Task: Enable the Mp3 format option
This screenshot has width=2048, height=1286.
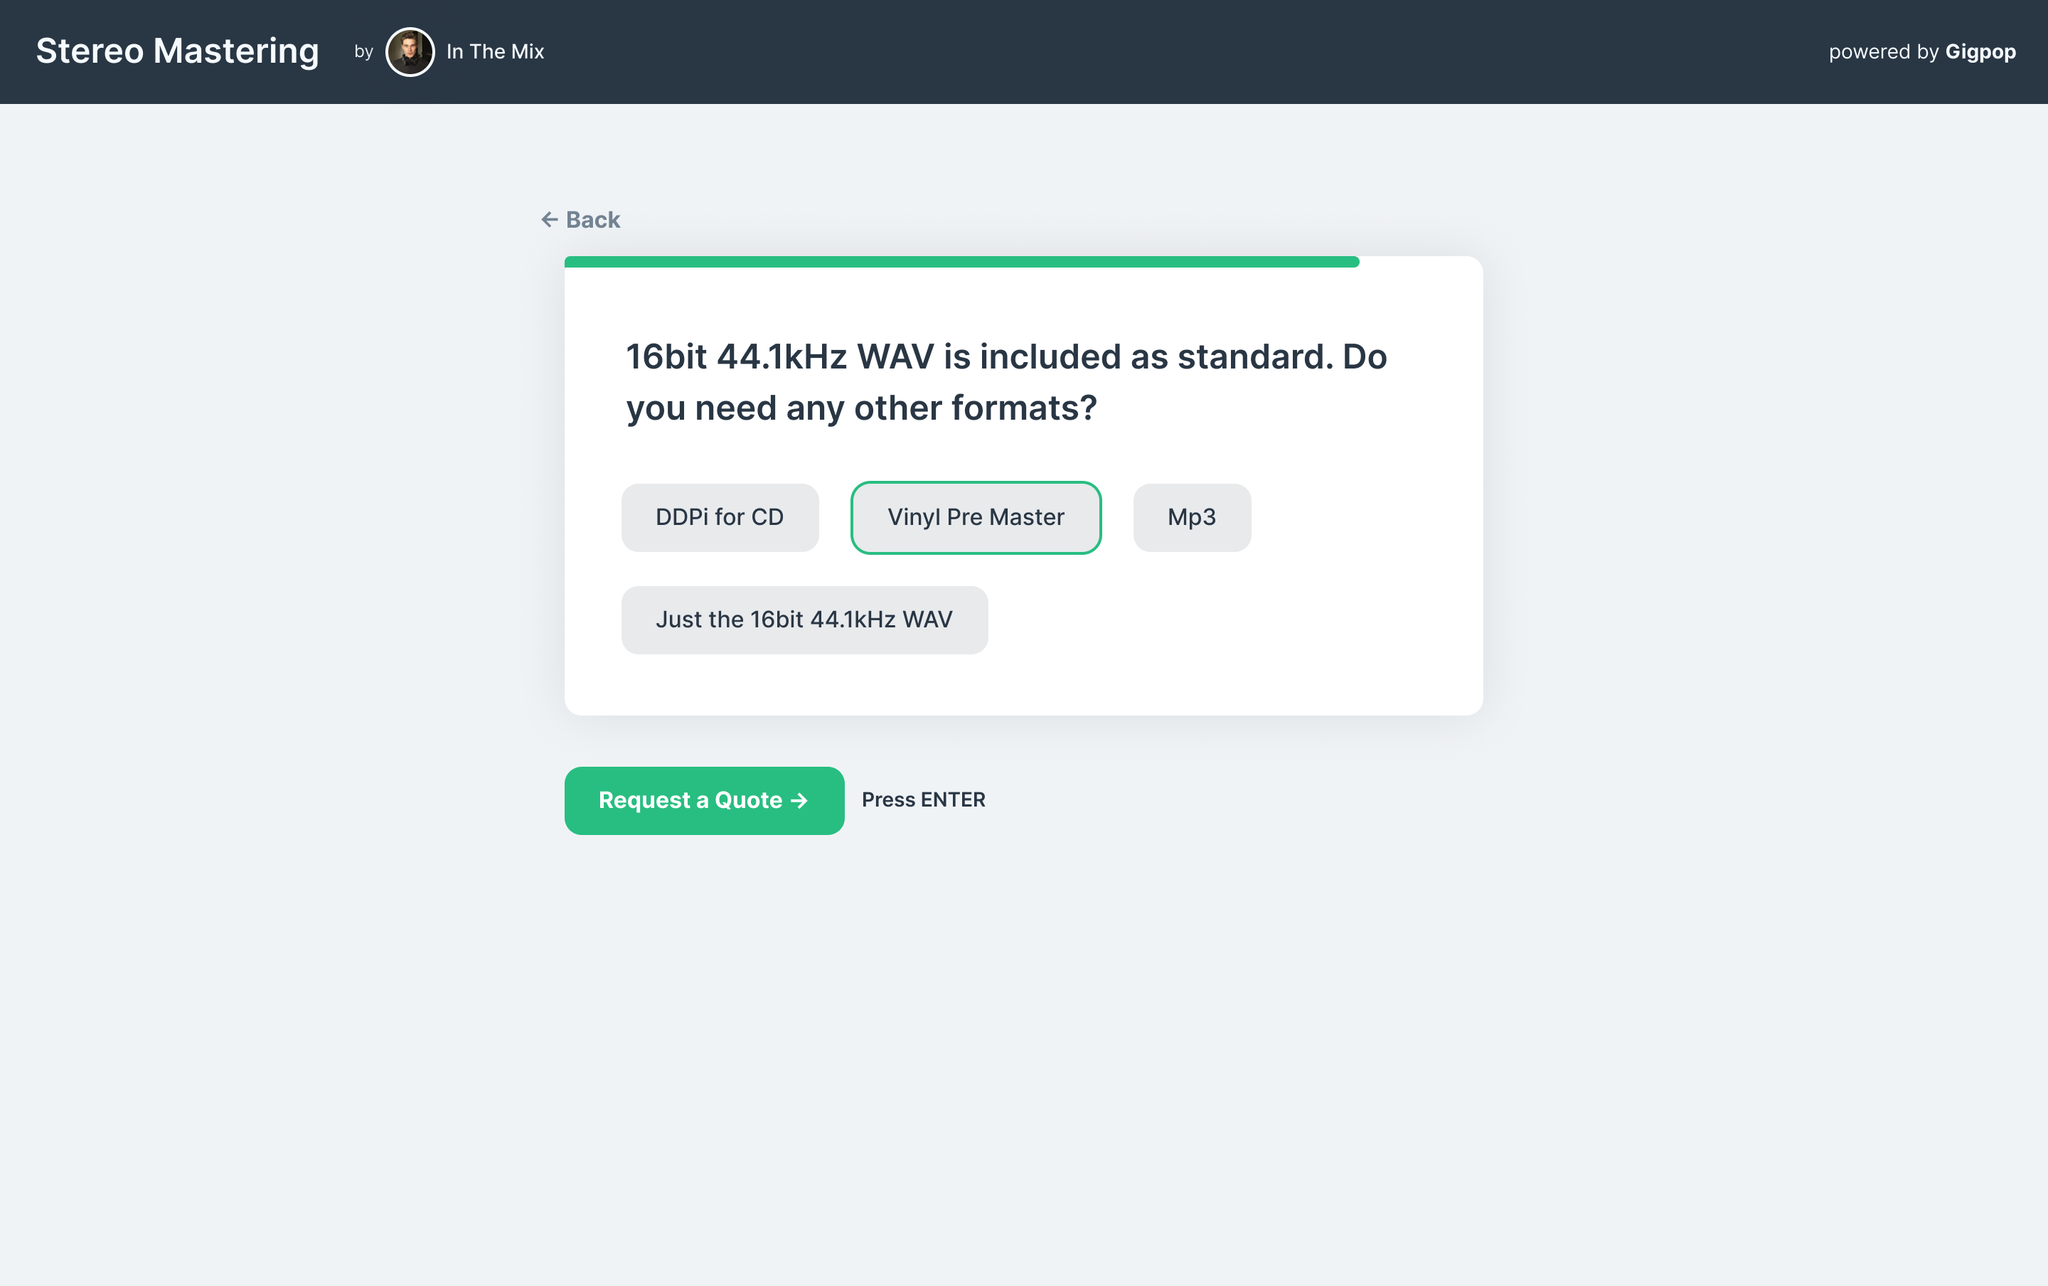Action: coord(1191,518)
